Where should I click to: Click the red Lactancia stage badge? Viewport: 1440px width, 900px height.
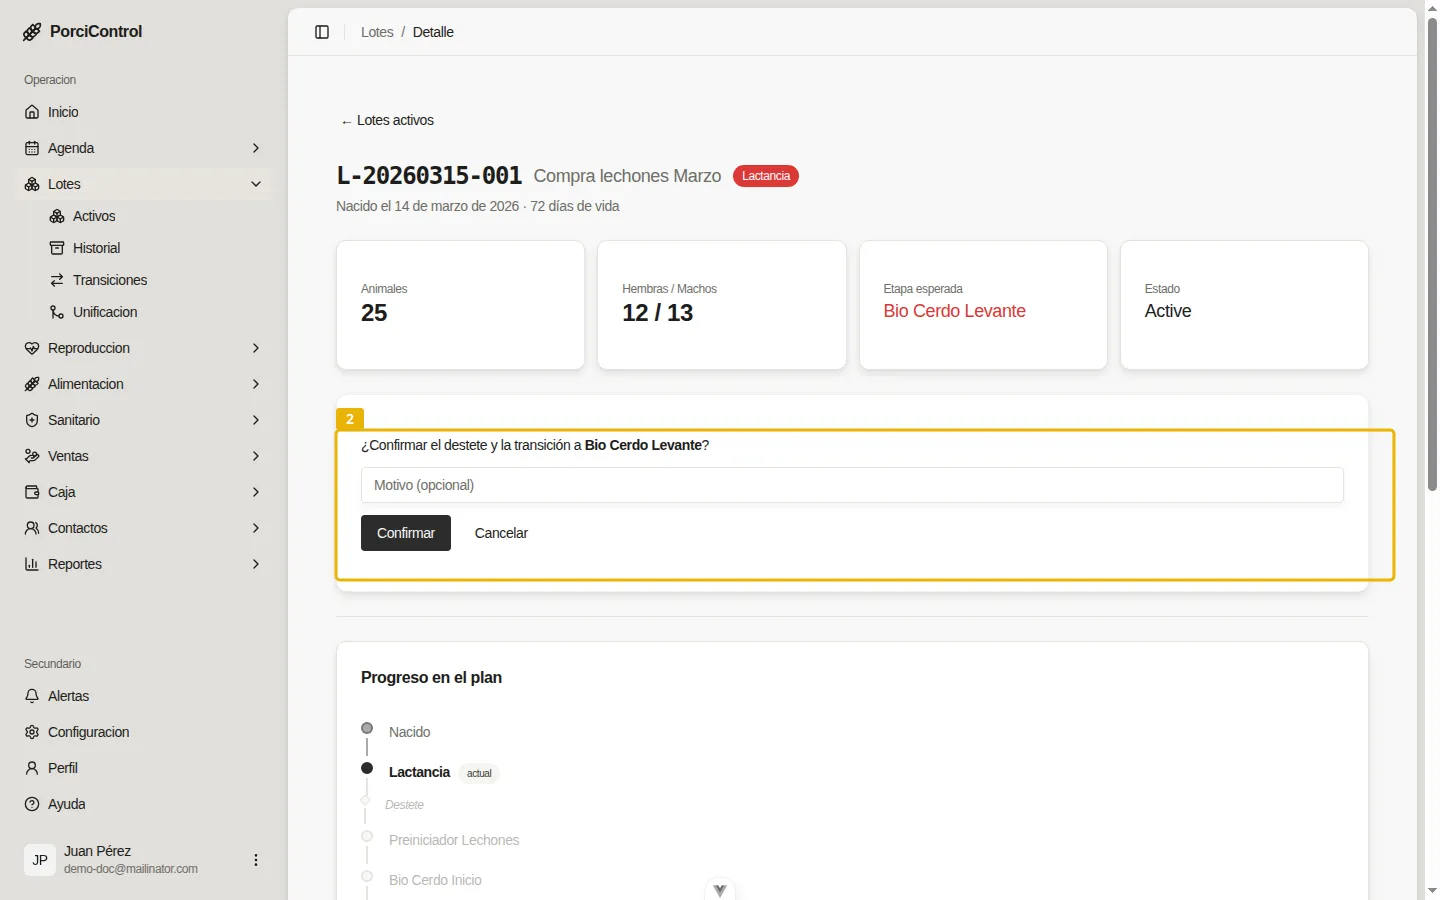[x=766, y=176]
